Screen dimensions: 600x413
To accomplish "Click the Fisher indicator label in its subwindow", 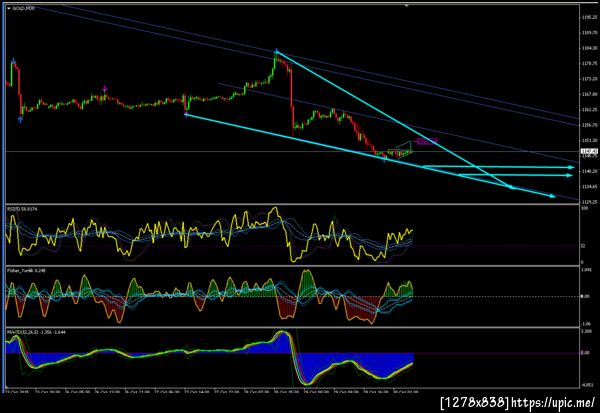I will tap(26, 271).
